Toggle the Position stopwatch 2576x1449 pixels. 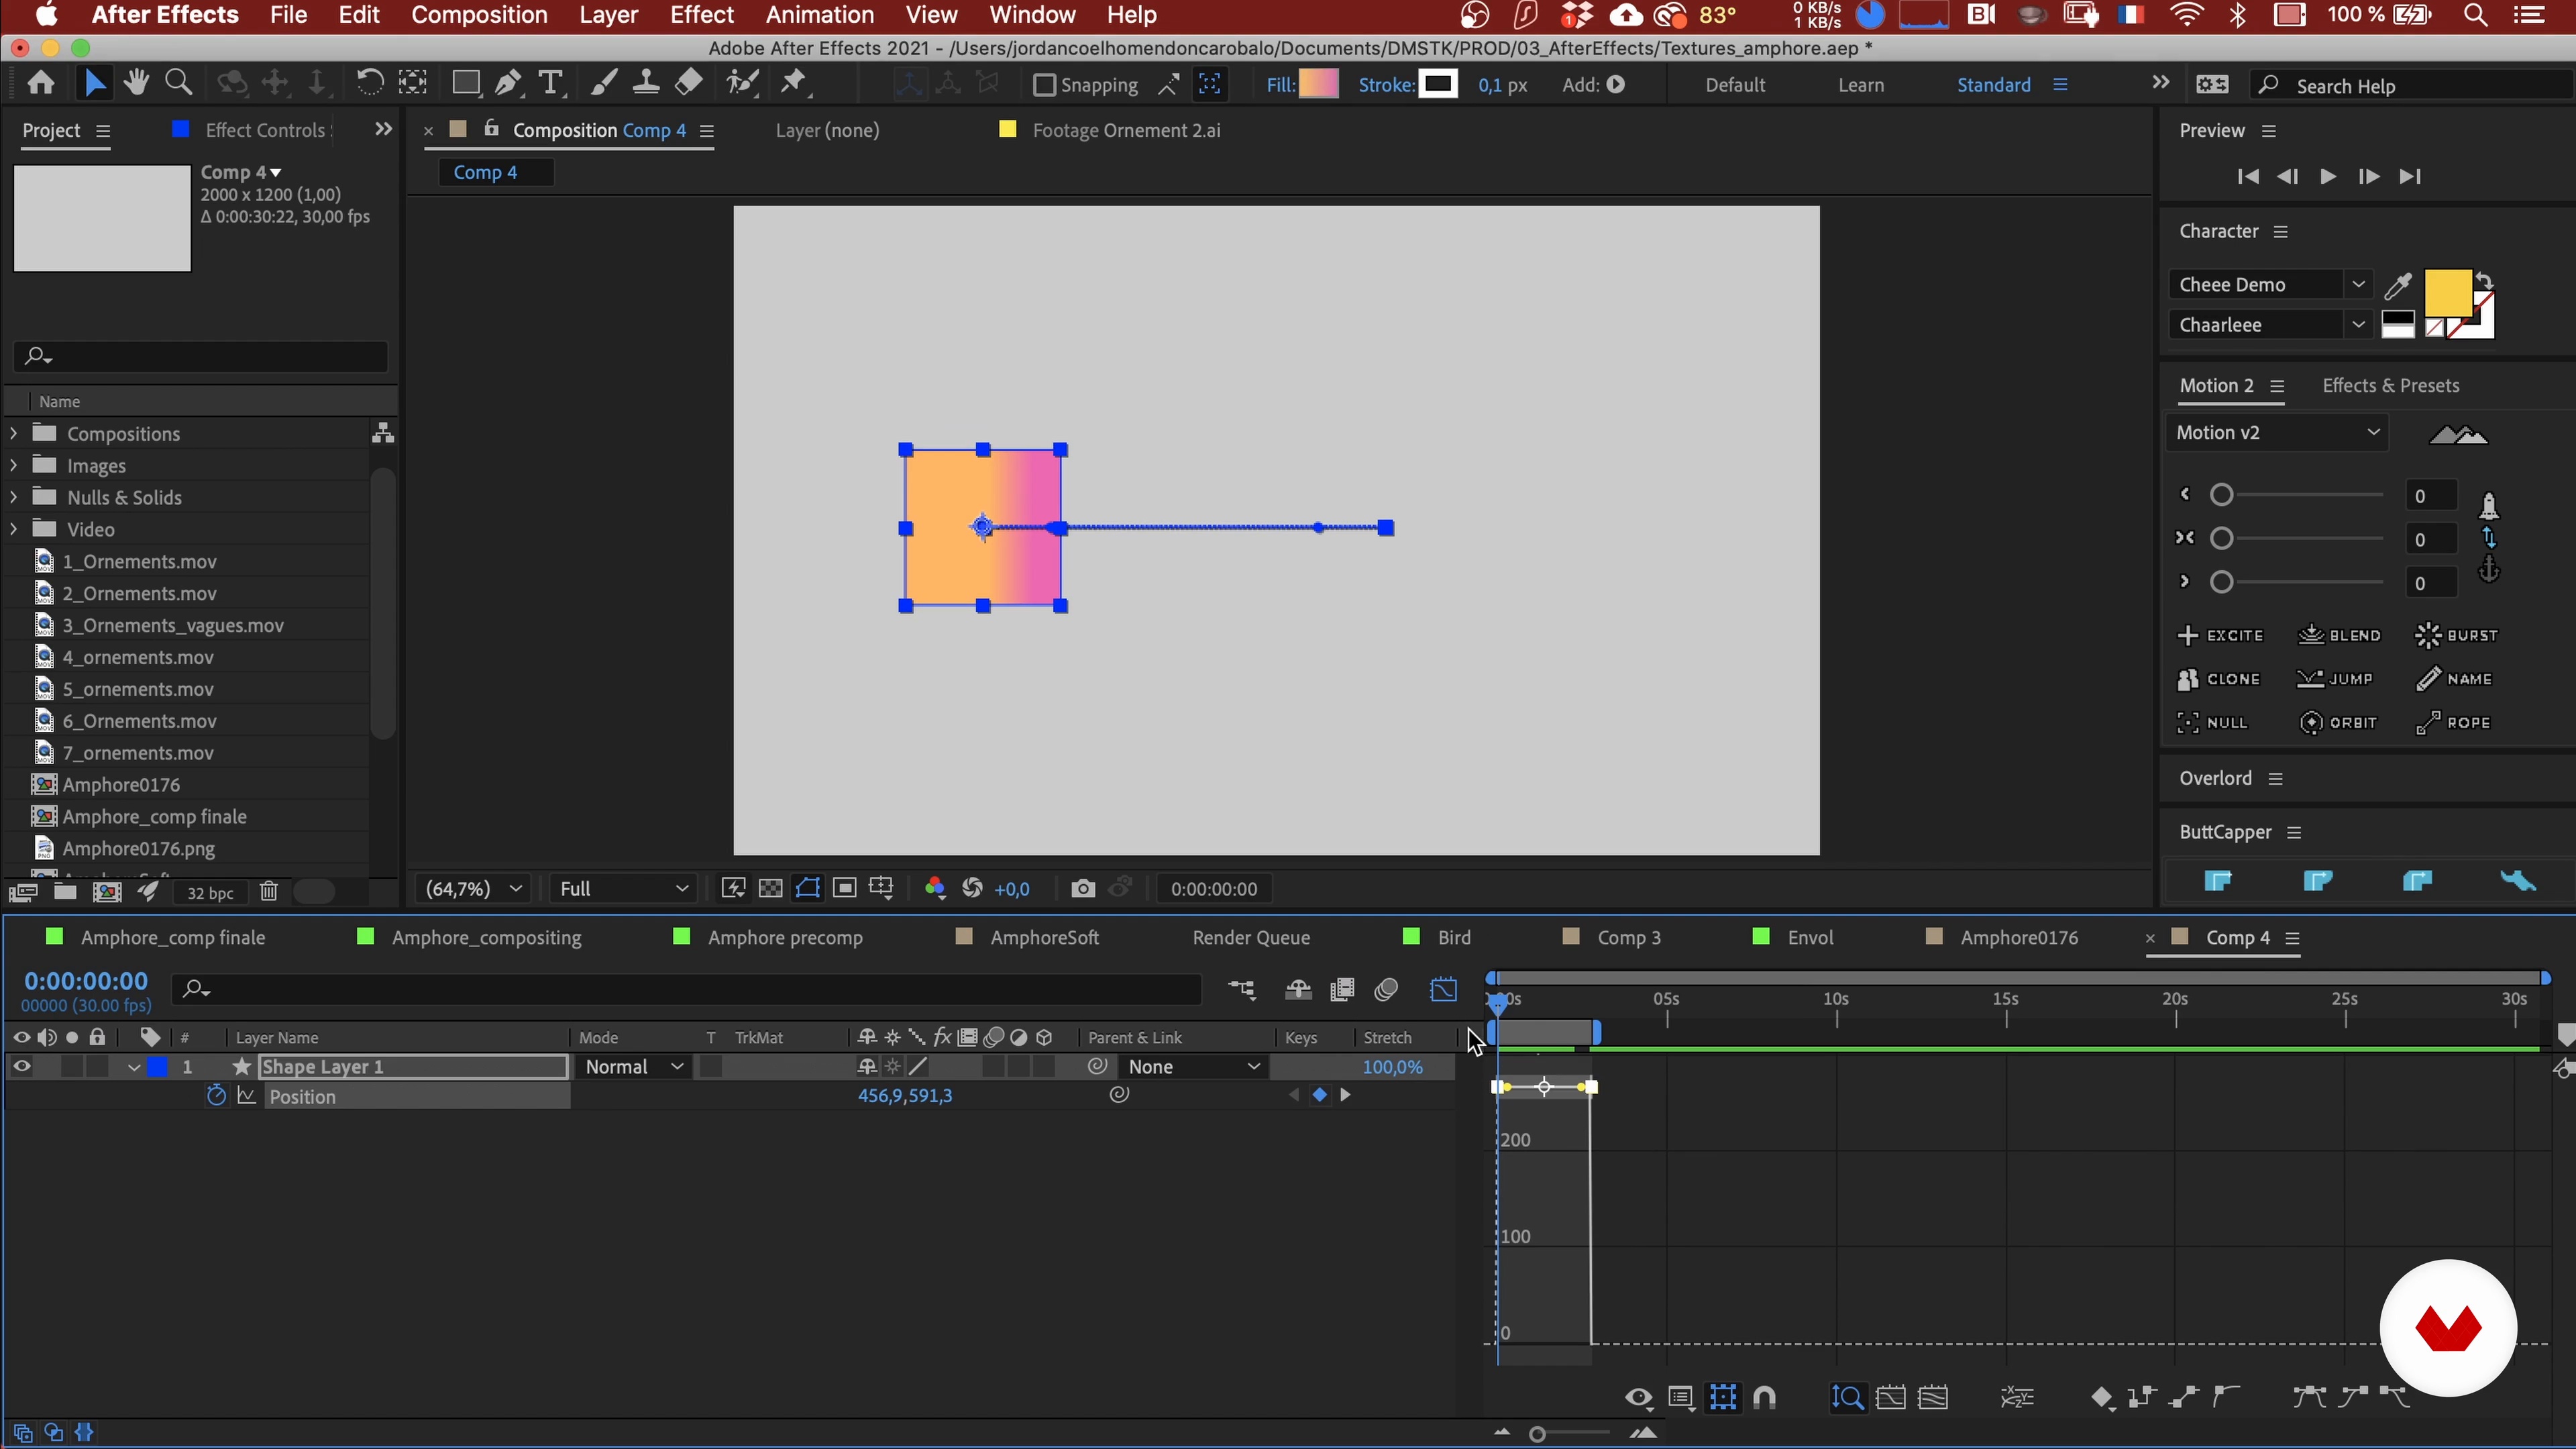pyautogui.click(x=215, y=1096)
